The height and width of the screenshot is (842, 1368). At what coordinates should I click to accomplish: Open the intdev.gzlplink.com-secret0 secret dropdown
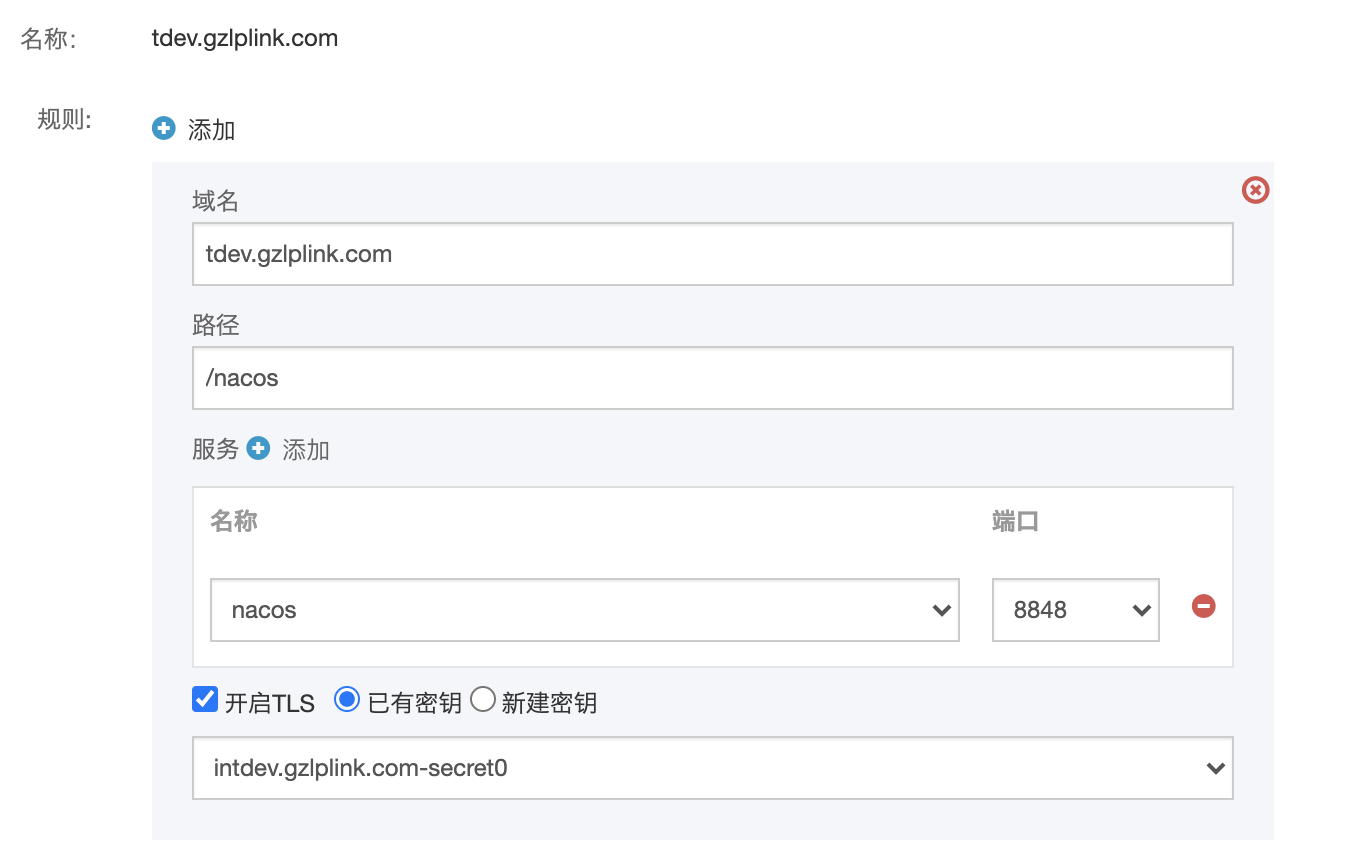[712, 768]
